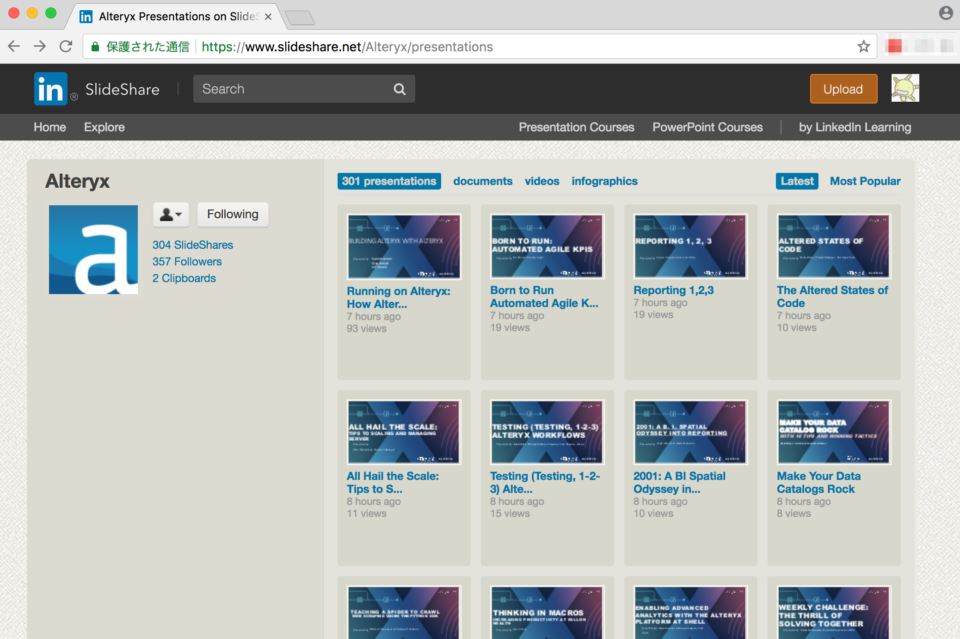
Task: Click the browser reload icon
Action: (x=66, y=46)
